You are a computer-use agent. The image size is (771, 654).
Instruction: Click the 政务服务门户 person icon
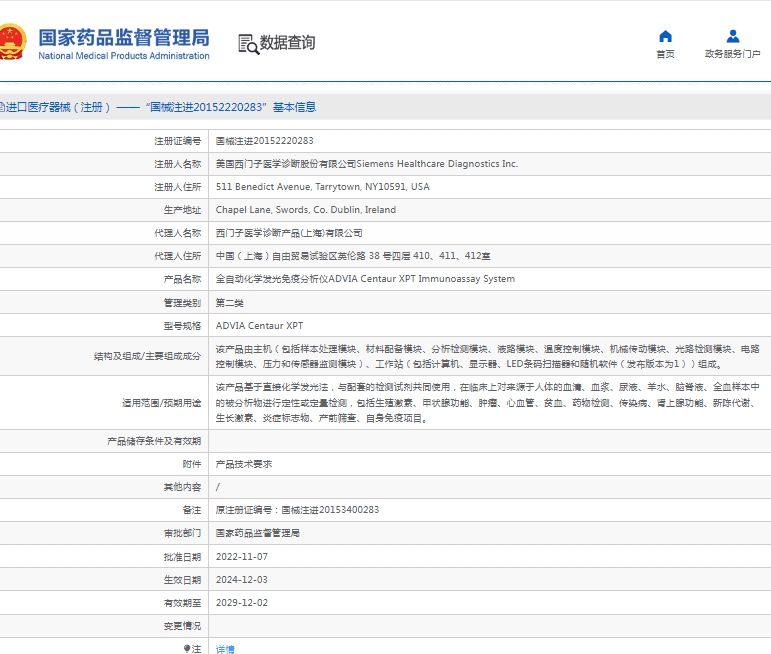point(732,36)
